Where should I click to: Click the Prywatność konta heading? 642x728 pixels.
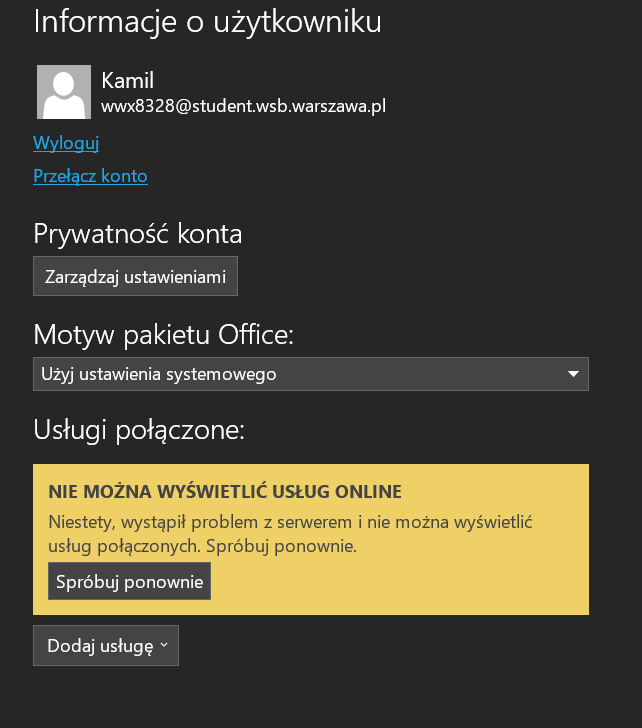point(138,234)
